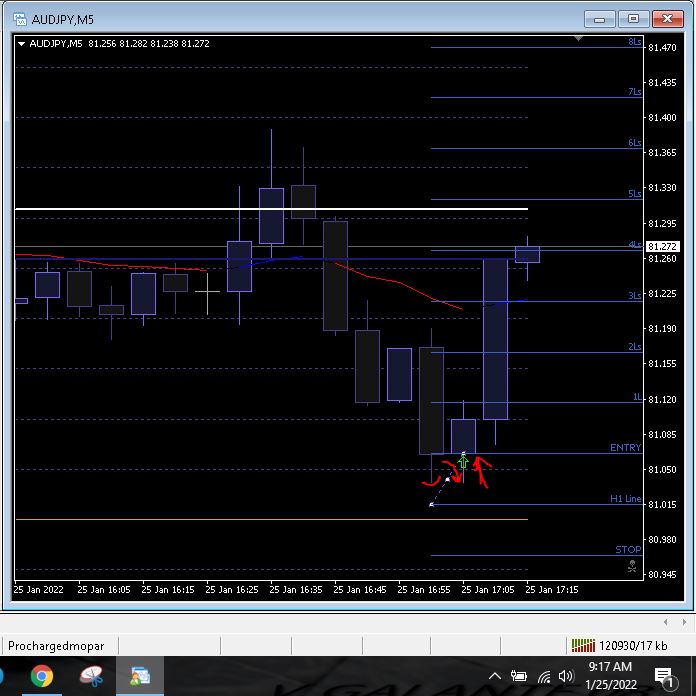The width and height of the screenshot is (696, 696).
Task: Click the connection bars traffic indicator
Action: tap(583, 645)
